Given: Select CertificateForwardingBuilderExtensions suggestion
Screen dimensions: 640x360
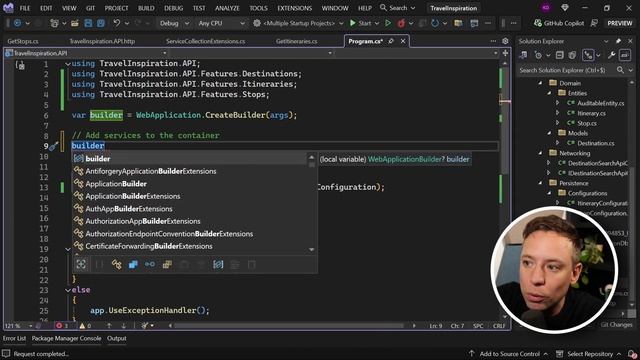Looking at the screenshot, I should coord(190,246).
